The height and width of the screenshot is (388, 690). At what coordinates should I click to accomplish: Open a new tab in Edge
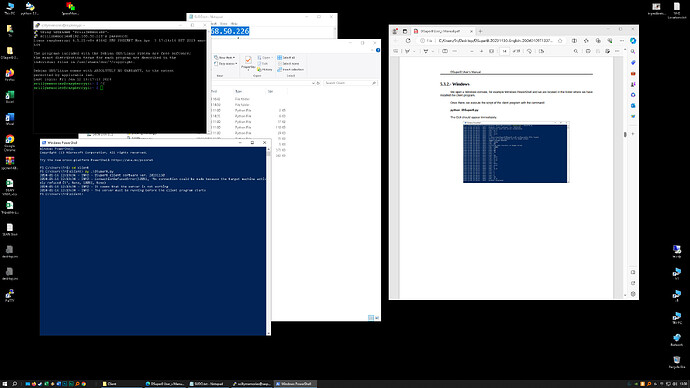(480, 31)
